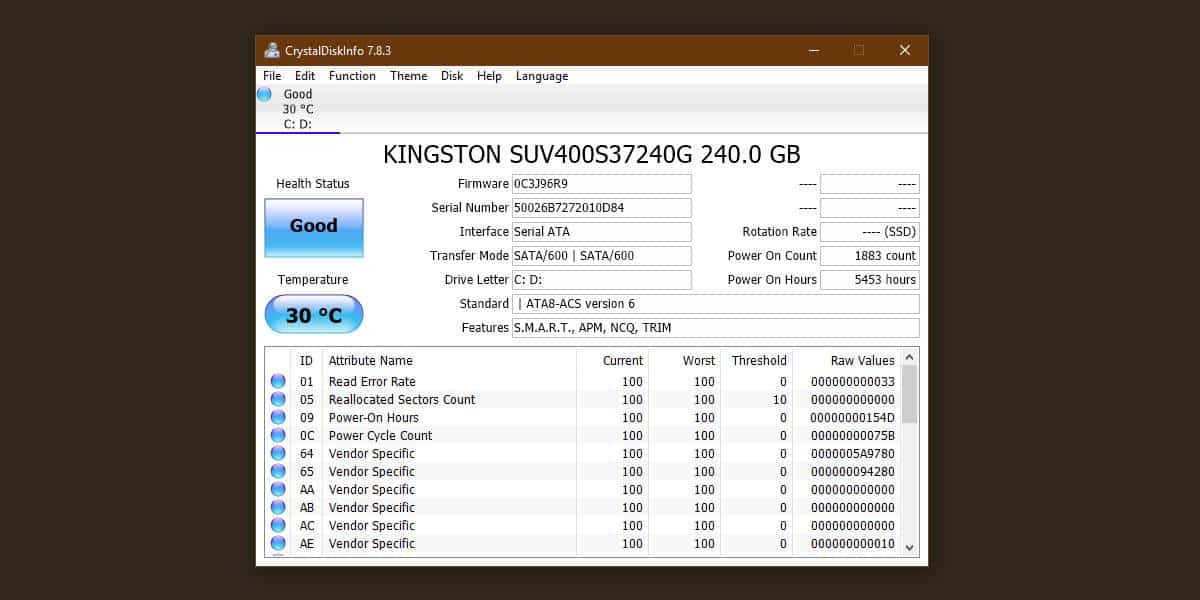Image resolution: width=1200 pixels, height=600 pixels.
Task: Click the Rotation Rate field (SSD)
Action: click(x=869, y=232)
